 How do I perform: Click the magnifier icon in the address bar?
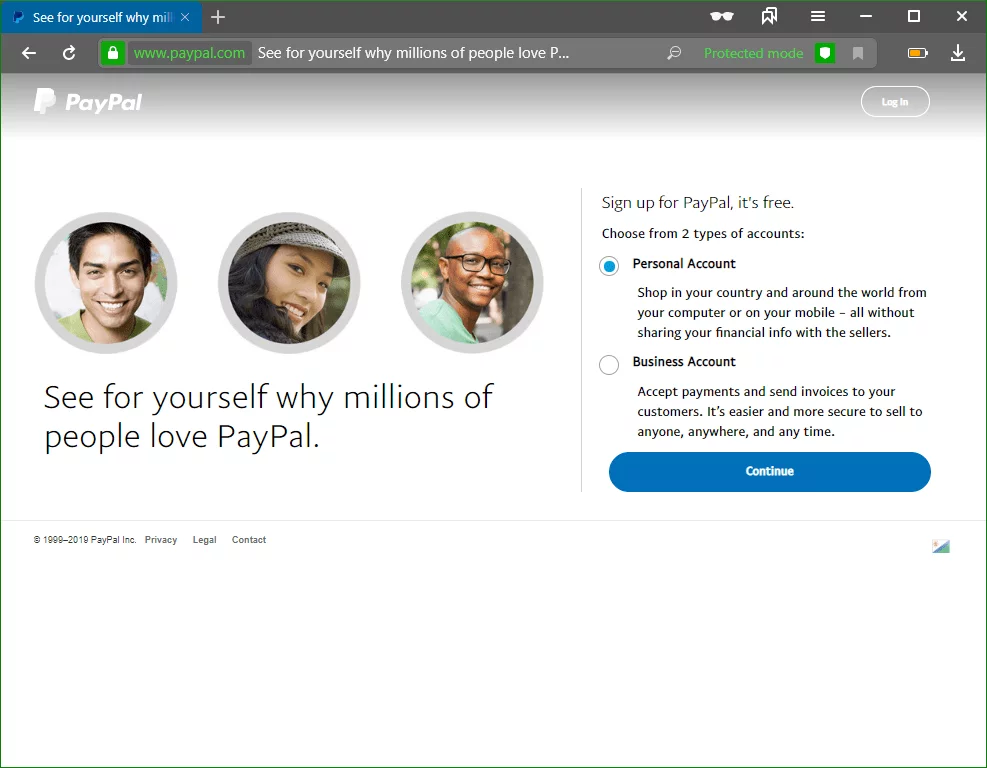coord(674,53)
